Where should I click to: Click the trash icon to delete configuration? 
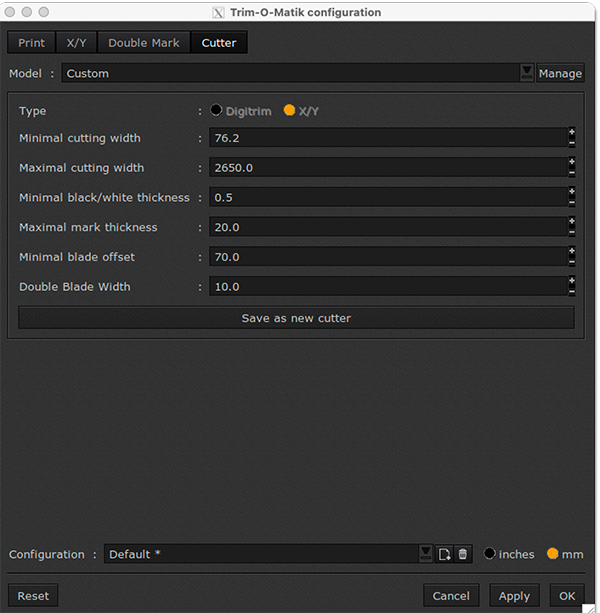(463, 554)
